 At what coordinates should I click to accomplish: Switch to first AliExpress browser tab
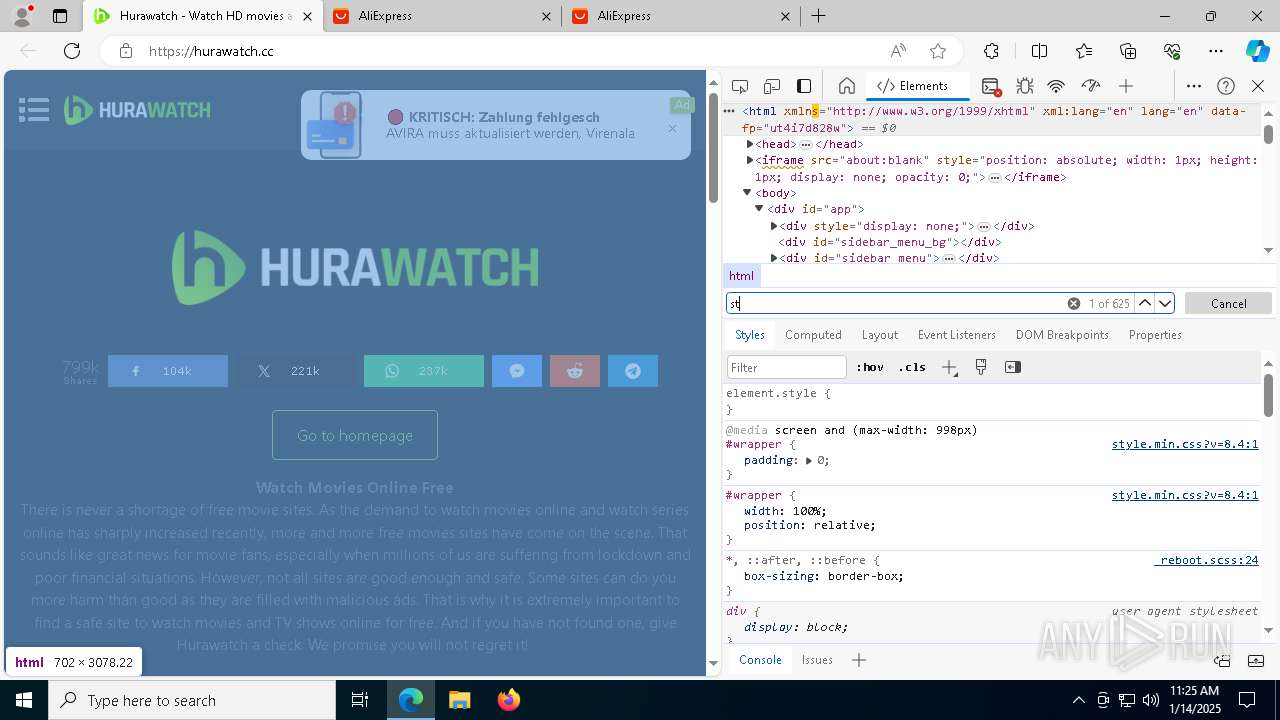(x=441, y=16)
